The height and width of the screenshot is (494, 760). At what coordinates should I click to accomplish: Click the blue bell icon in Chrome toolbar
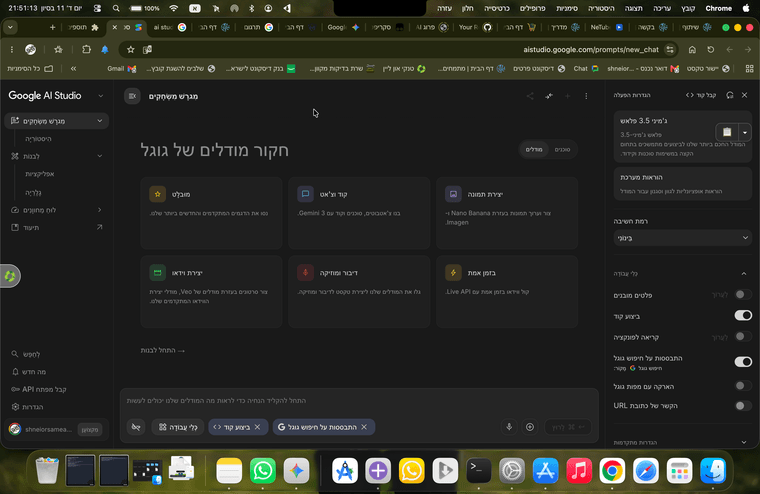[105, 49]
